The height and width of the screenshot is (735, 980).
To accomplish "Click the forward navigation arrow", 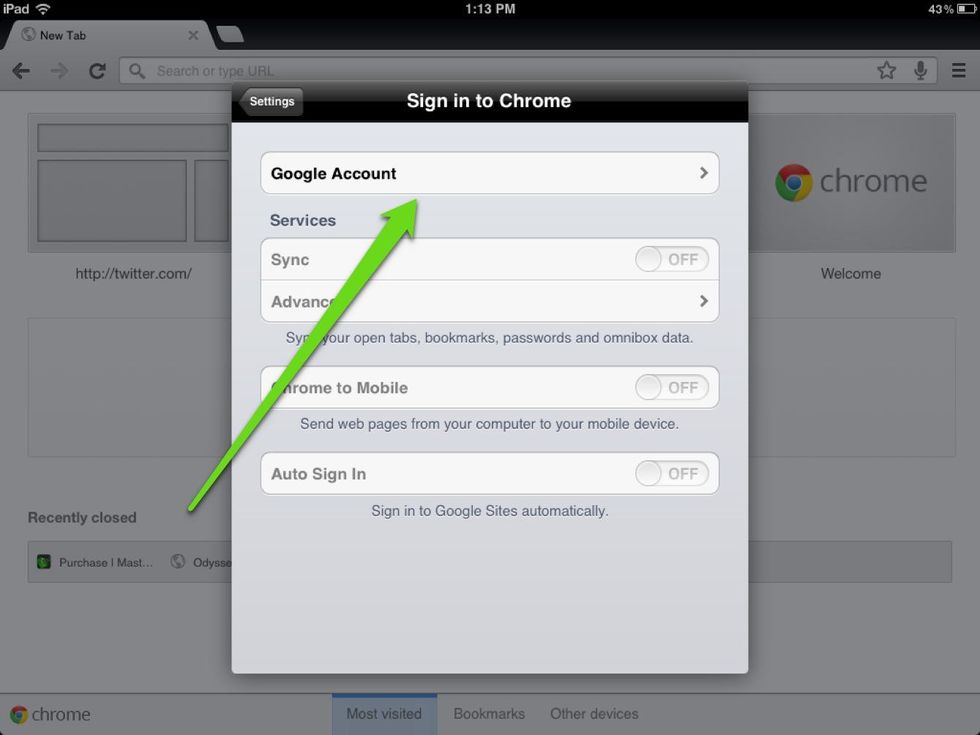I will 59,71.
